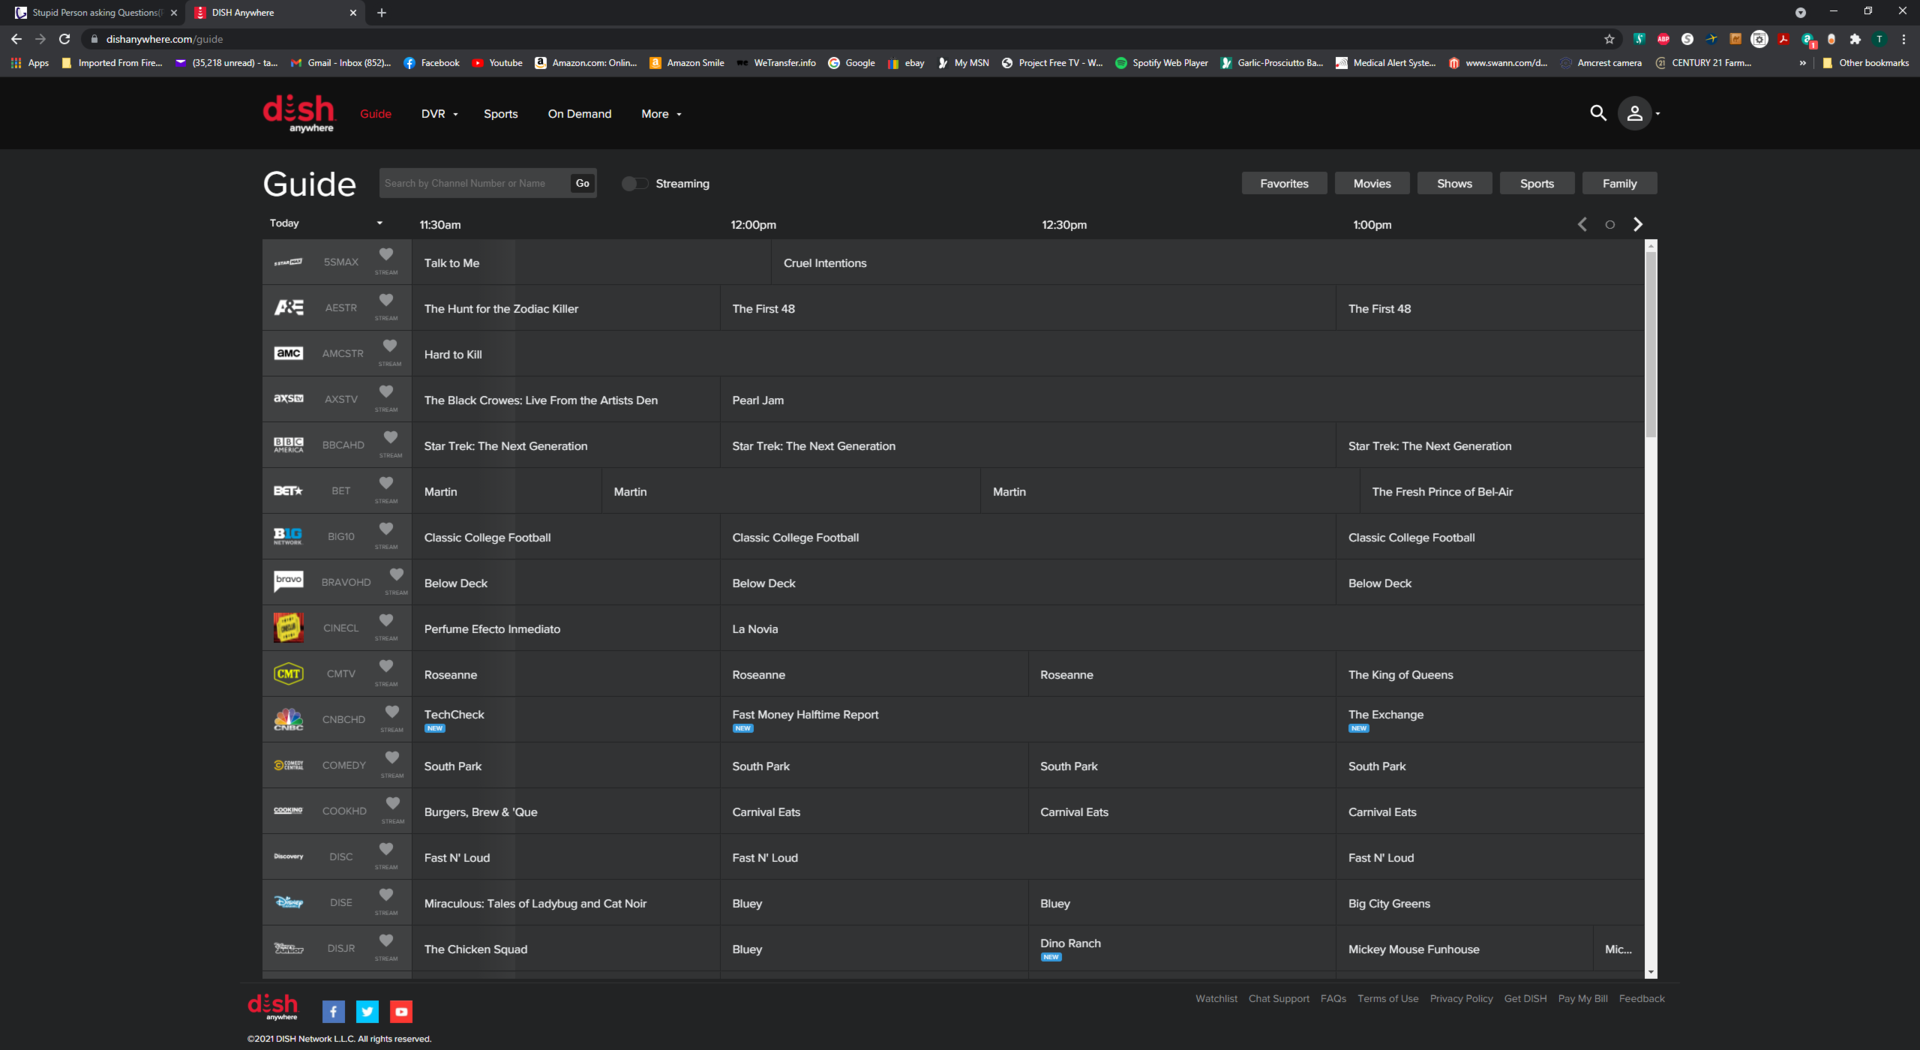Click the A&E channel logo

click(289, 308)
